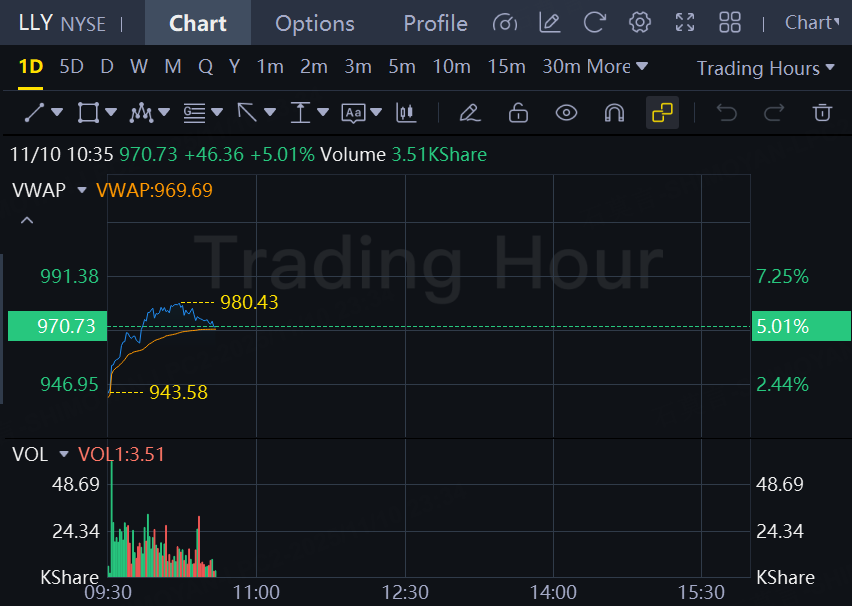The width and height of the screenshot is (852, 606).
Task: Switch to 15m interval
Action: (506, 67)
